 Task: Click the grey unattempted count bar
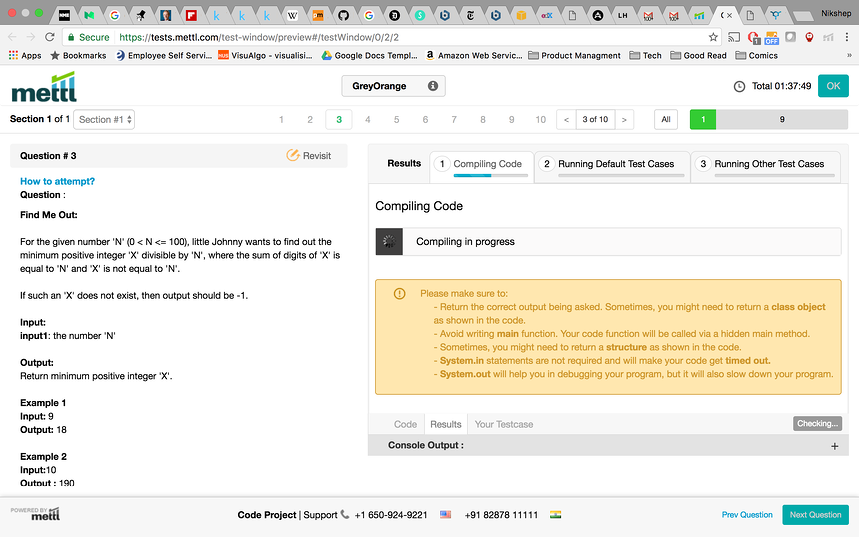[782, 119]
